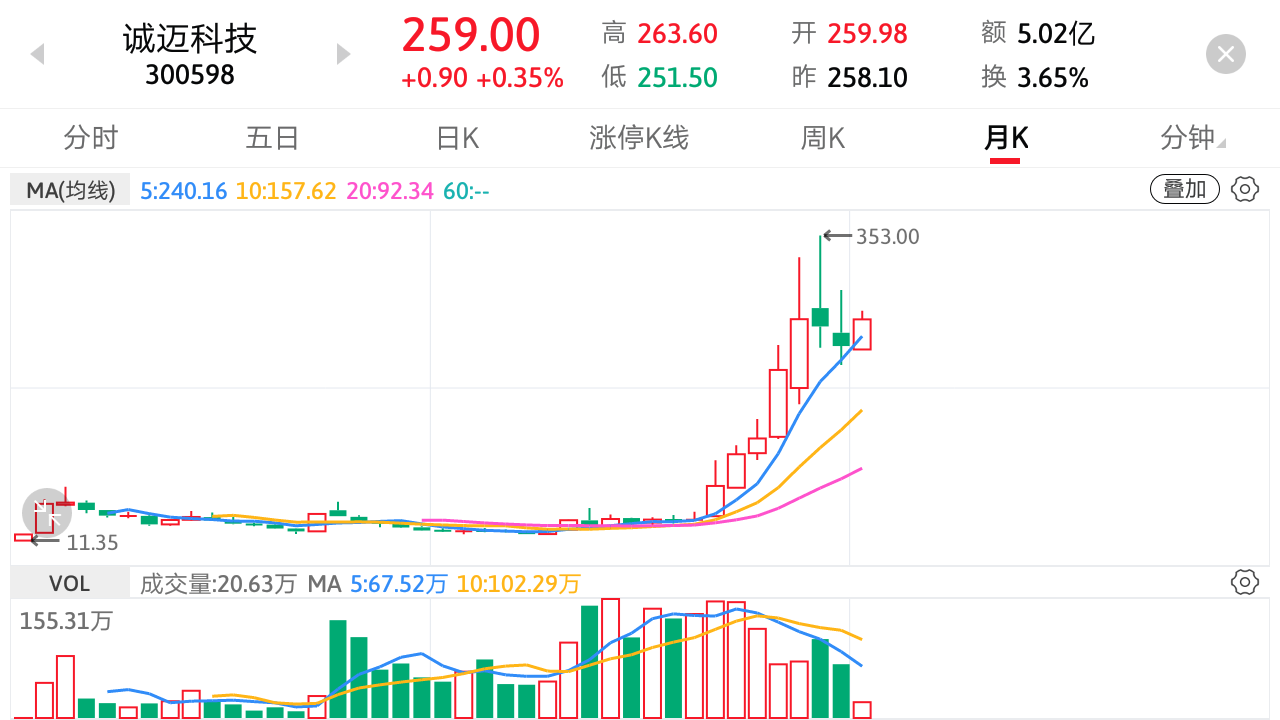Click the 353.00 peak price label
Screen dimensions: 1280x720
(x=888, y=237)
